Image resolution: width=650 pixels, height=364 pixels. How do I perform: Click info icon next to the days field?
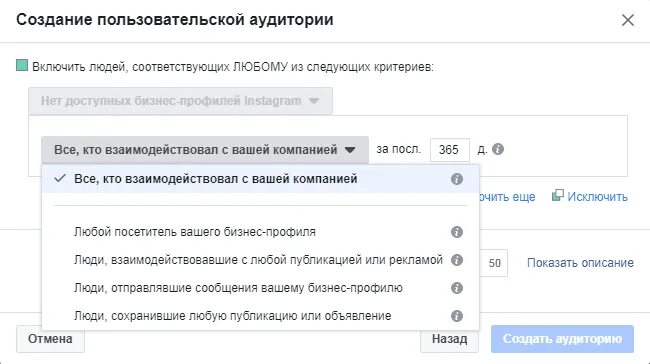(x=497, y=149)
